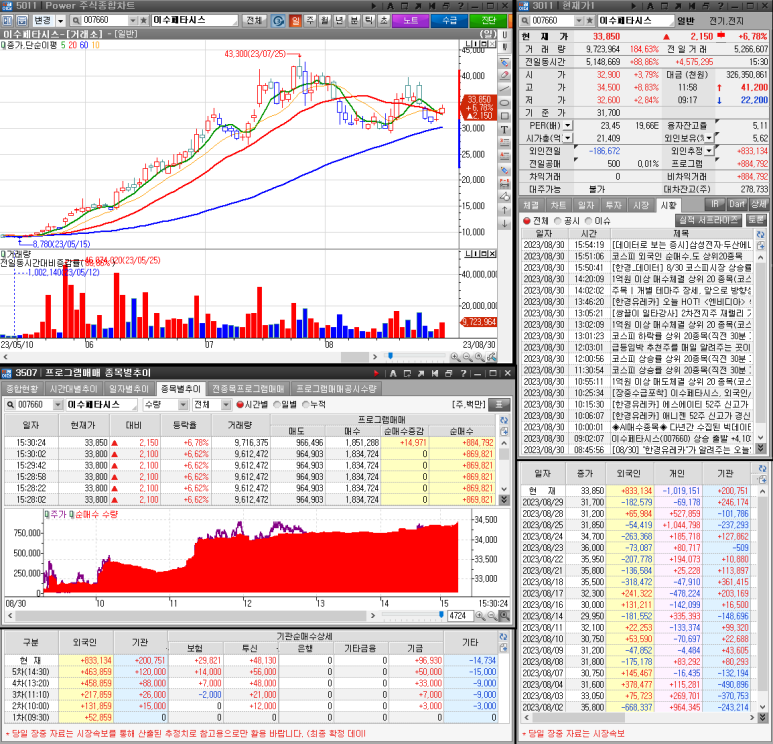Select the trend line tool in chart sidebar
Image resolution: width=773 pixels, height=744 pixels.
pos(504,89)
